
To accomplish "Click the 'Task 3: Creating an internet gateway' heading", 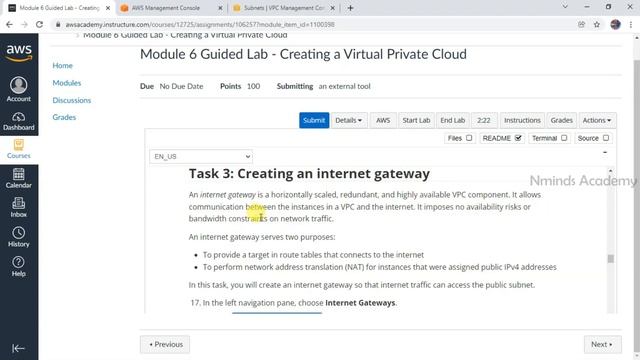I will pyautogui.click(x=309, y=173).
